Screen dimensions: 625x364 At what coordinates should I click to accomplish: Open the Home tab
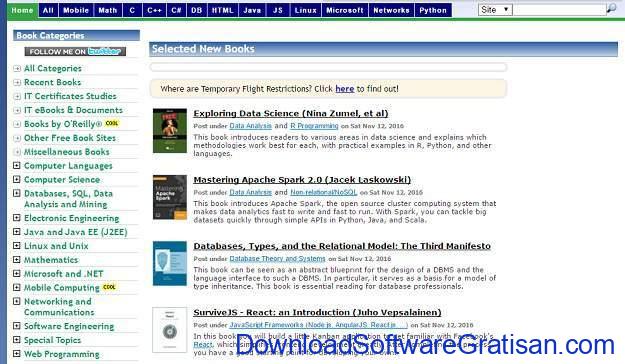[23, 10]
